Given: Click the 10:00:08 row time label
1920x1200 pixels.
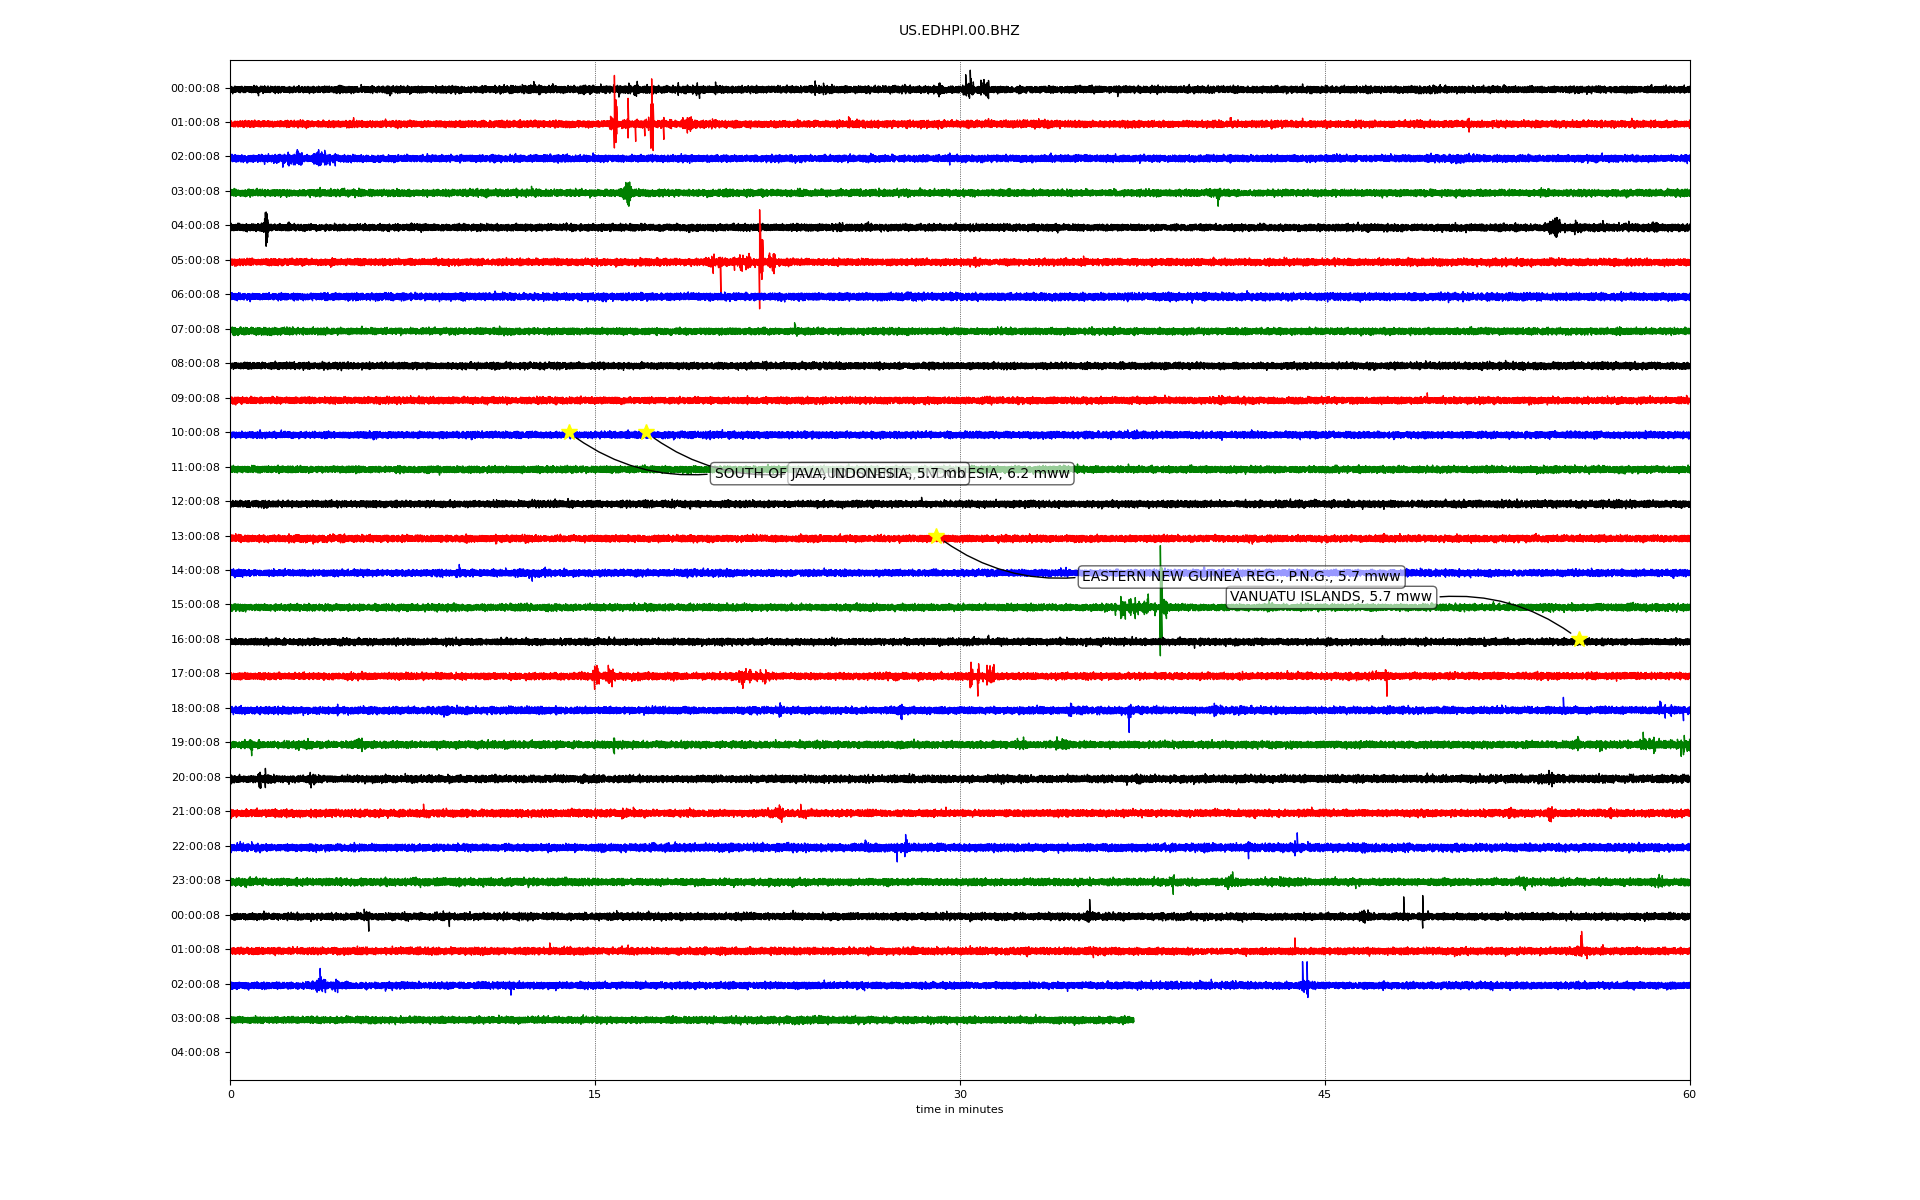Looking at the screenshot, I should click(195, 433).
